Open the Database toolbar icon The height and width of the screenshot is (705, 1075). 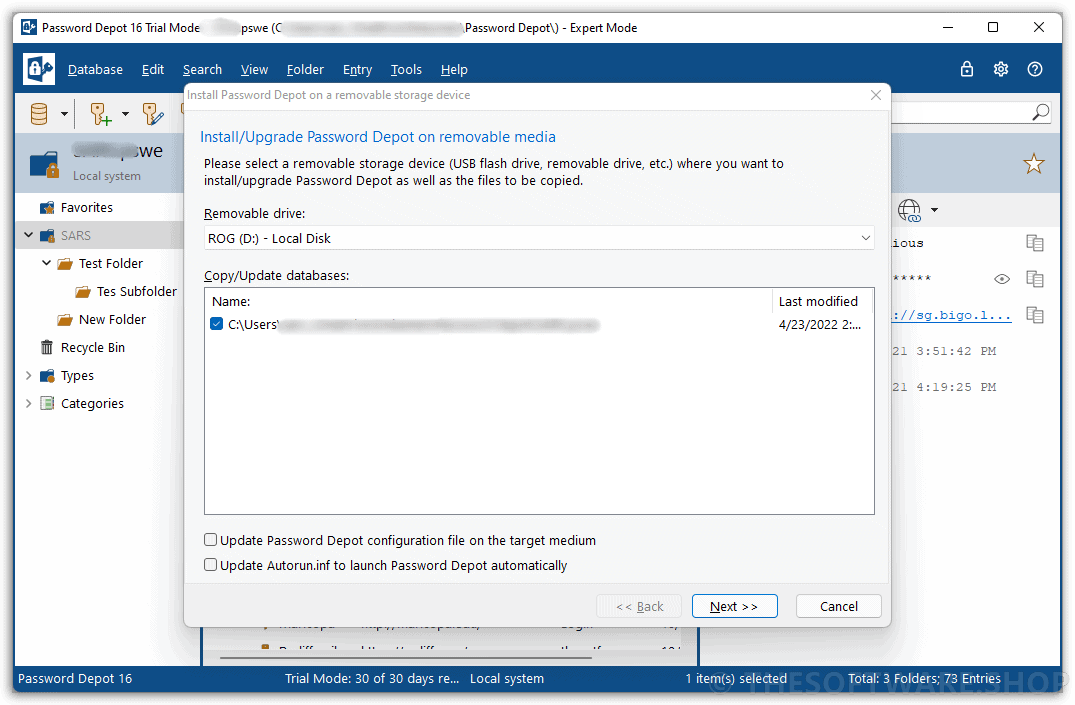pos(39,114)
